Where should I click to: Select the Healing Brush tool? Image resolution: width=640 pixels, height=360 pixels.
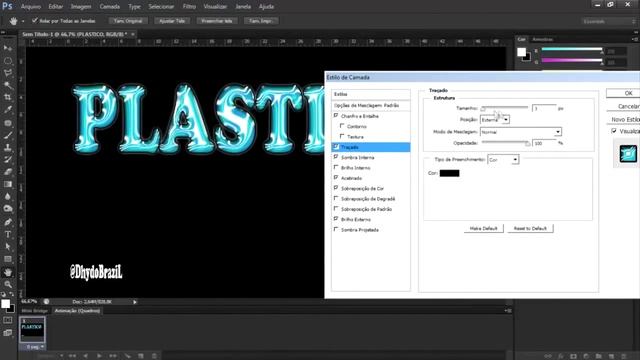8,122
